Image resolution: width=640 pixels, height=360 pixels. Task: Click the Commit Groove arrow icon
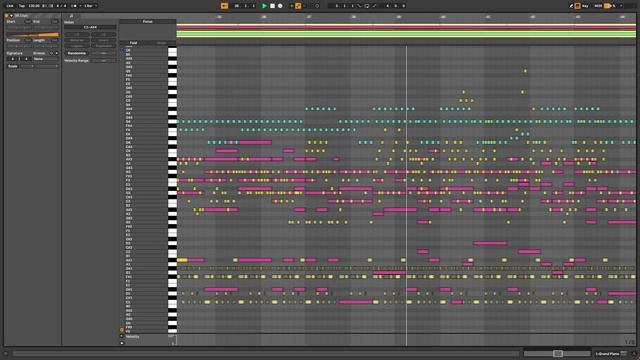[x=56, y=53]
